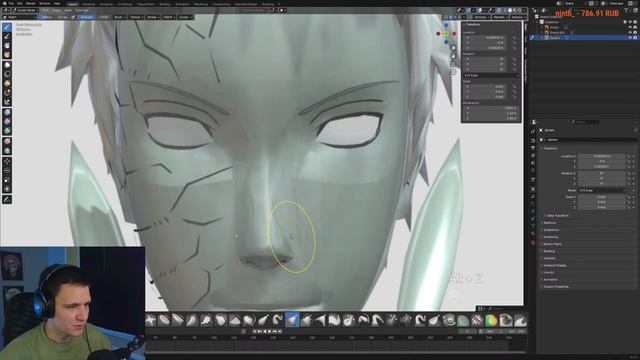Image resolution: width=640 pixels, height=360 pixels.
Task: Select the Cloth Filter tool
Action: pyautogui.click(x=7, y=122)
